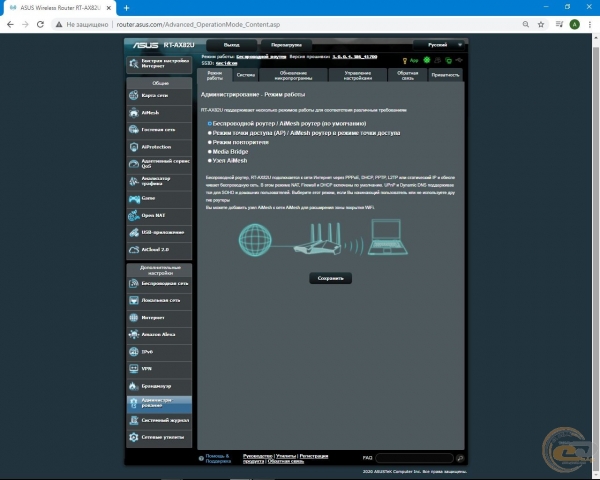Click the Reboot (Перезагрузка) button

pyautogui.click(x=286, y=45)
